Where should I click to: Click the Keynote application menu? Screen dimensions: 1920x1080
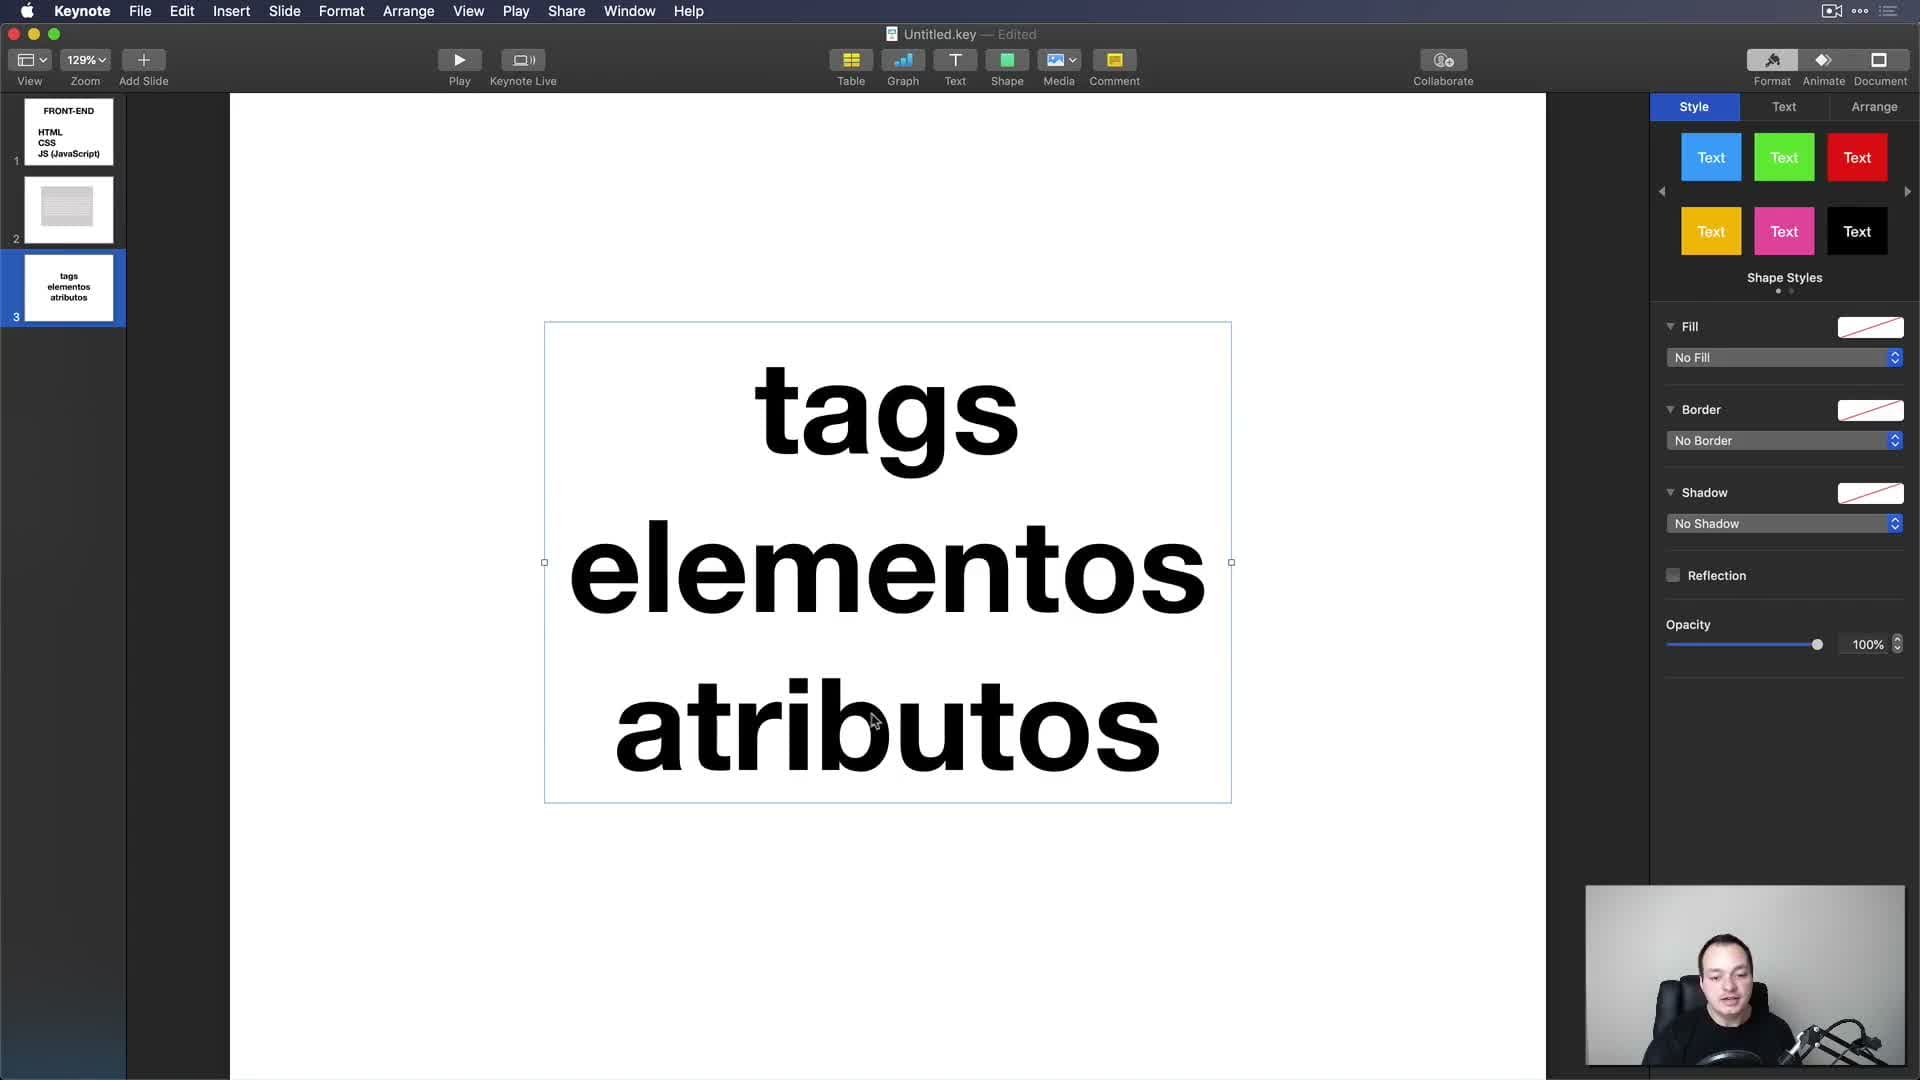[x=82, y=11]
